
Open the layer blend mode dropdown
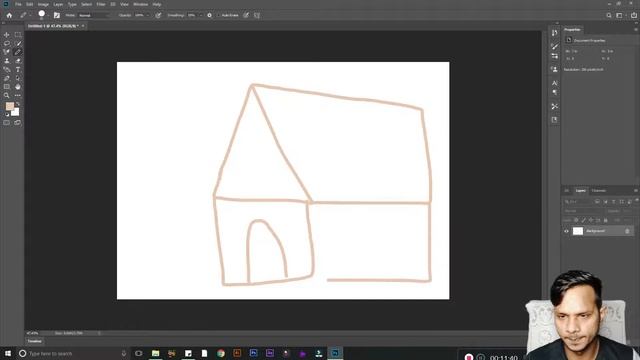click(582, 211)
